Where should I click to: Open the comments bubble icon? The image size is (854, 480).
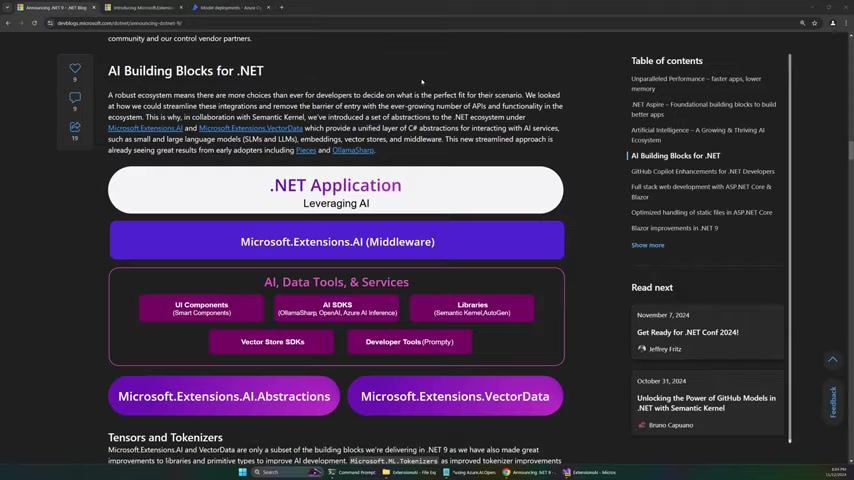75,98
